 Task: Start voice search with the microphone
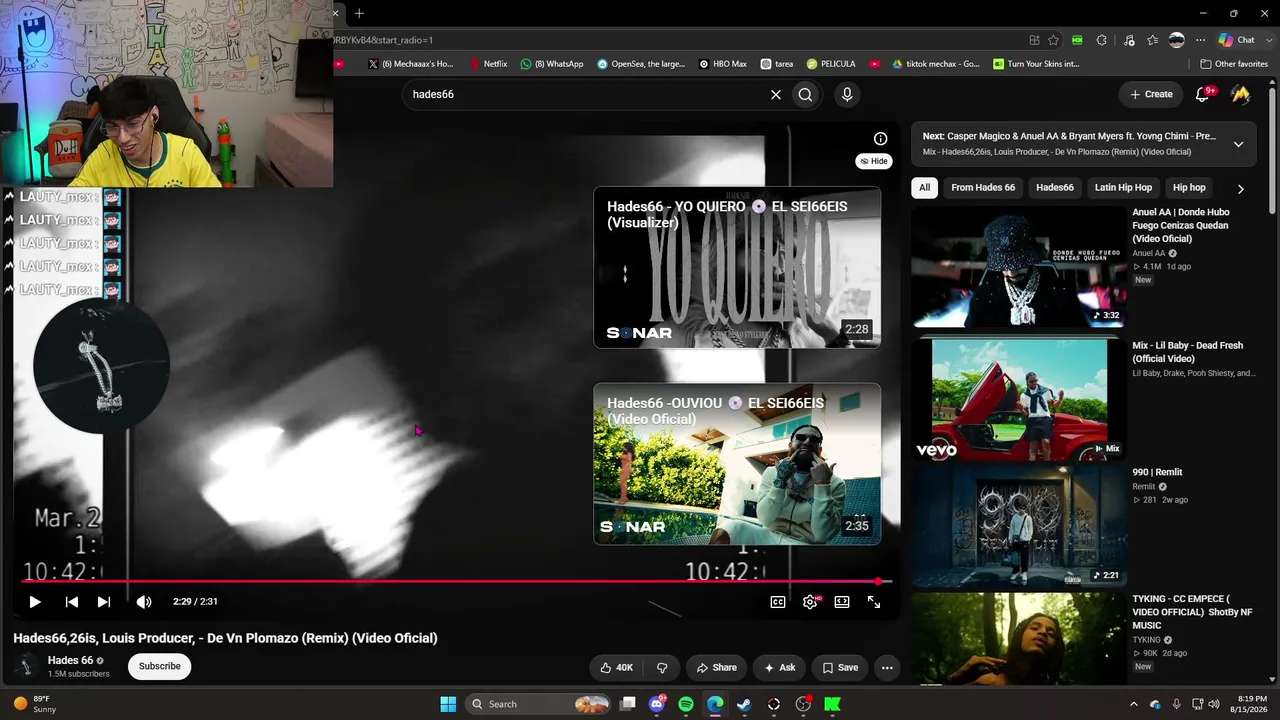point(847,94)
